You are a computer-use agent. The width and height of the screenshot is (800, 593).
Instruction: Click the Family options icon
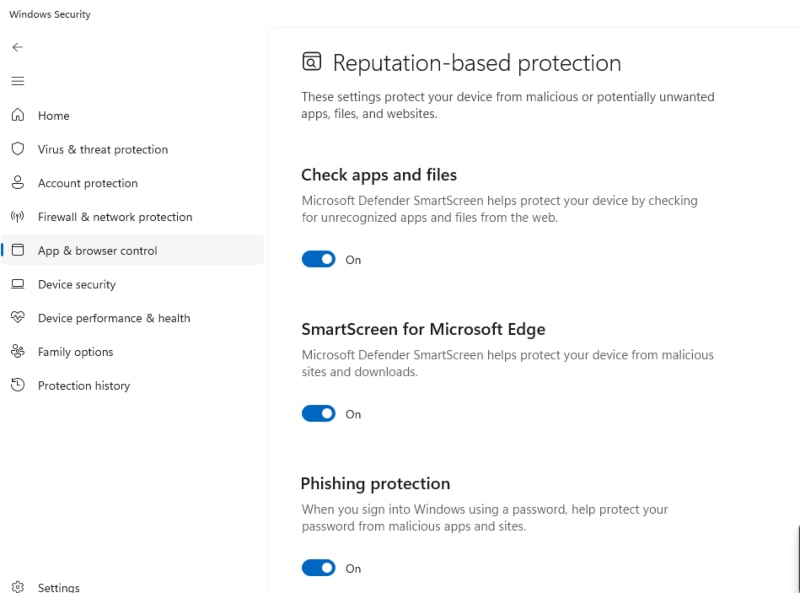tap(17, 352)
